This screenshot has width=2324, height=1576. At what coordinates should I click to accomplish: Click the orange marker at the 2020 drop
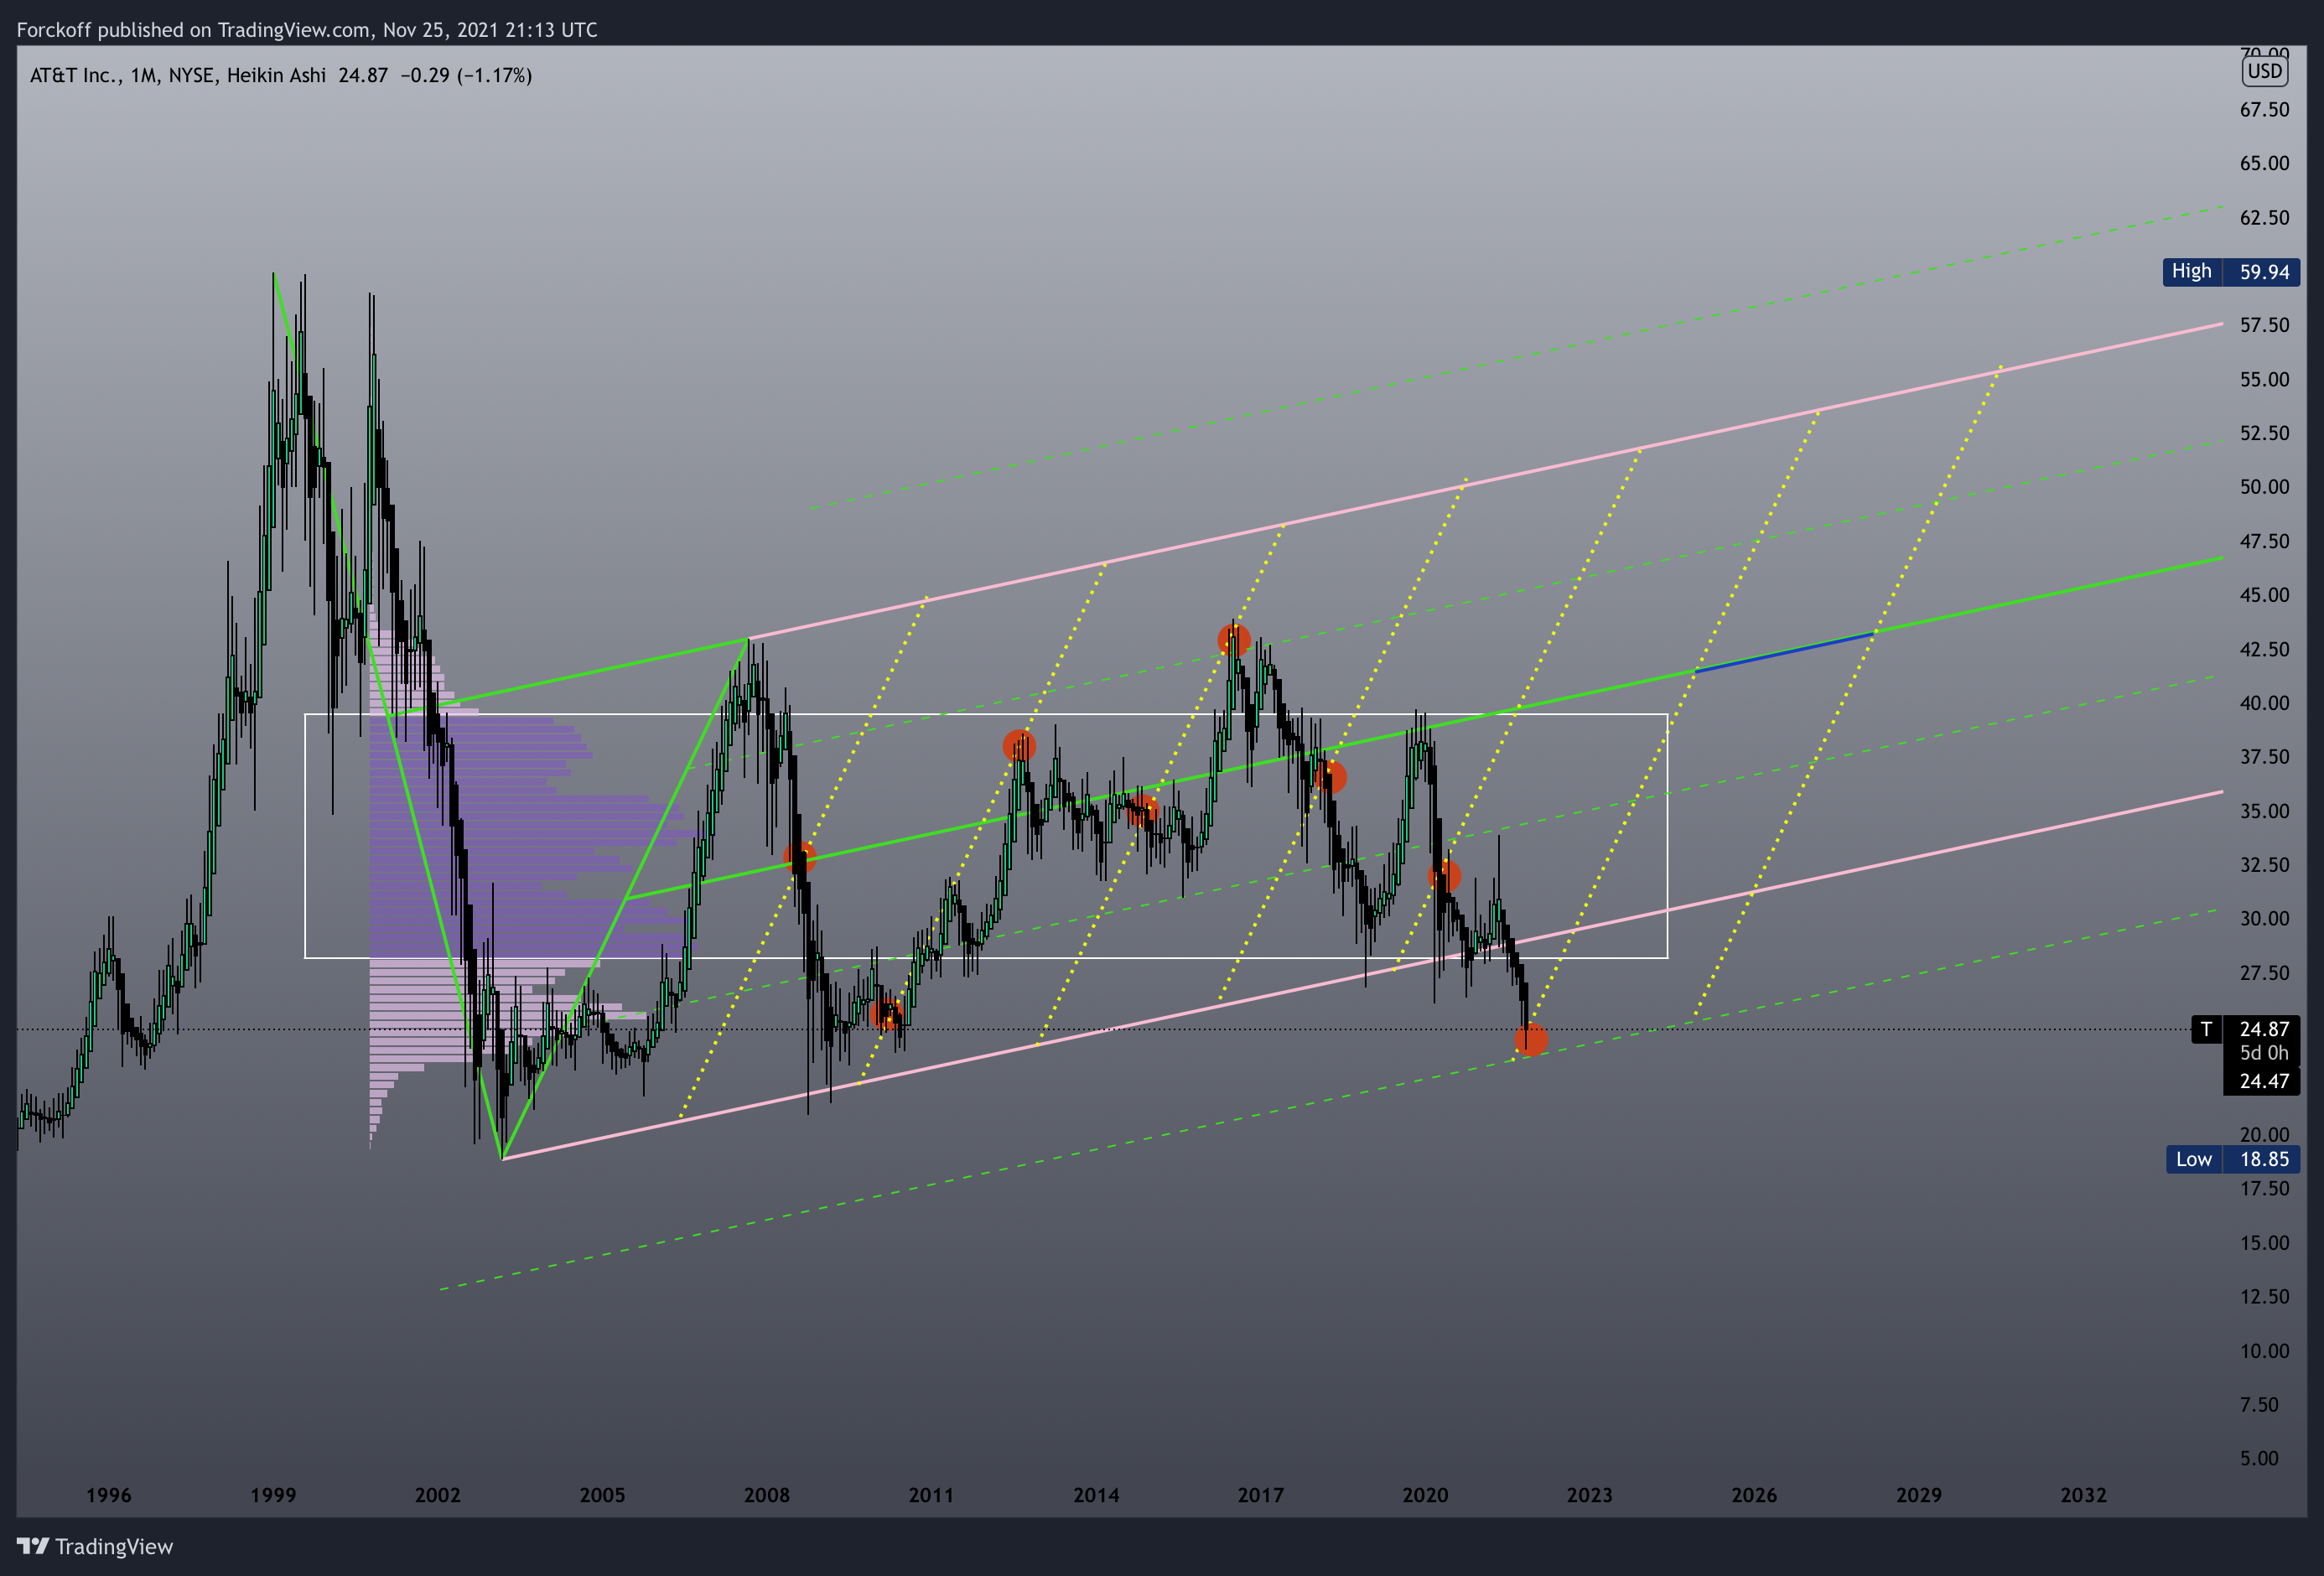point(1444,877)
